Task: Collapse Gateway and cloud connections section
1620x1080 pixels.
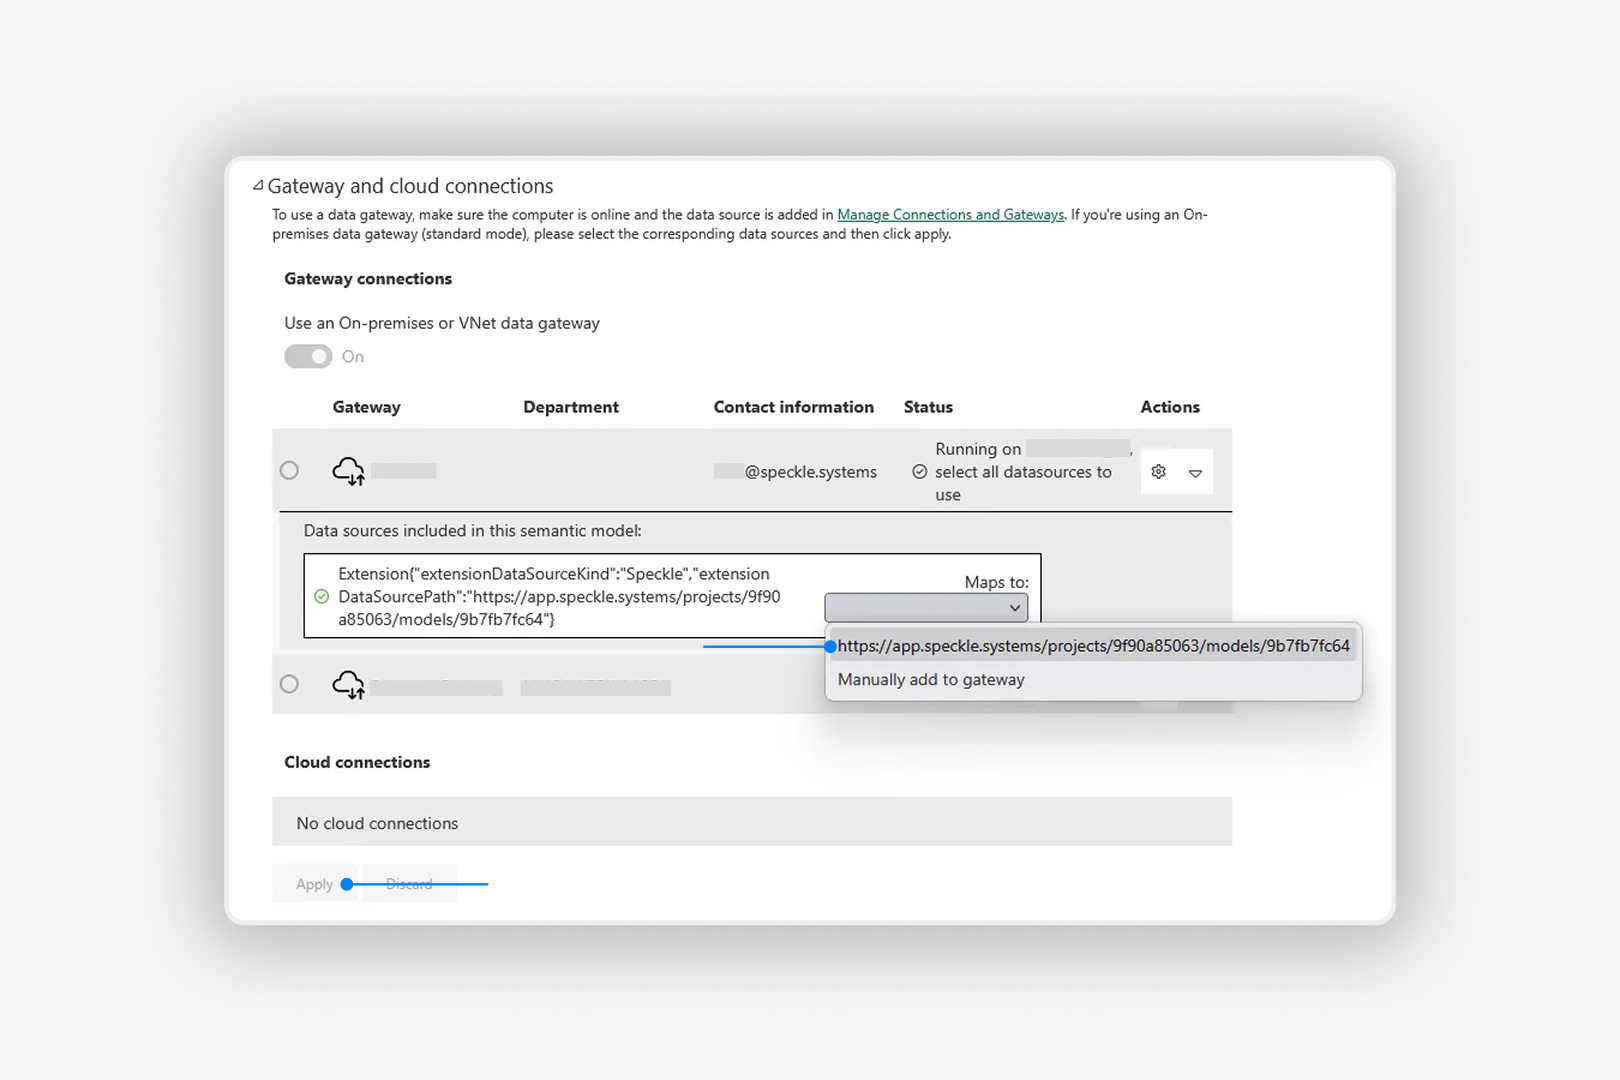Action: (x=258, y=186)
